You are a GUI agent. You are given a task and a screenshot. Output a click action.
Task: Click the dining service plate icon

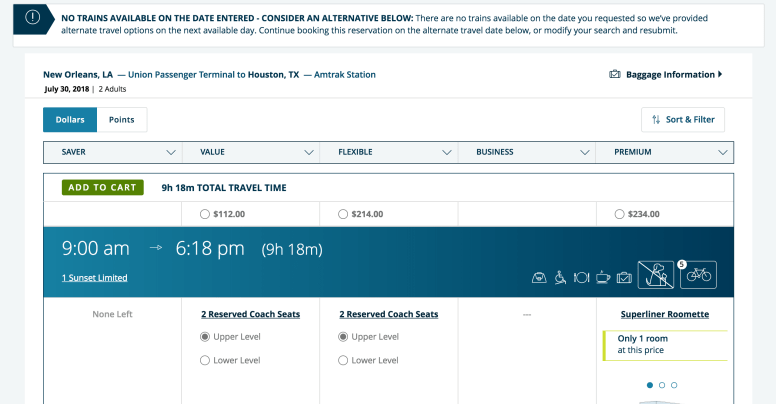pyautogui.click(x=582, y=277)
